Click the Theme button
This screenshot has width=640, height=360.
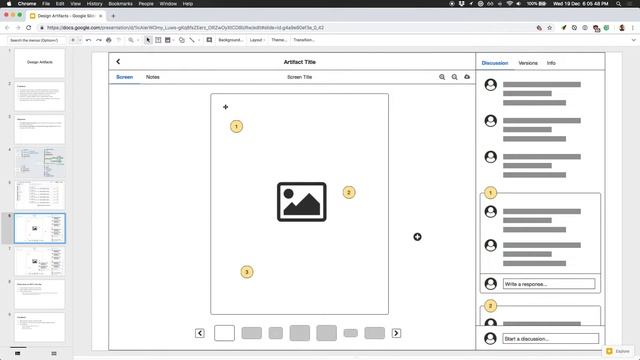(x=279, y=40)
